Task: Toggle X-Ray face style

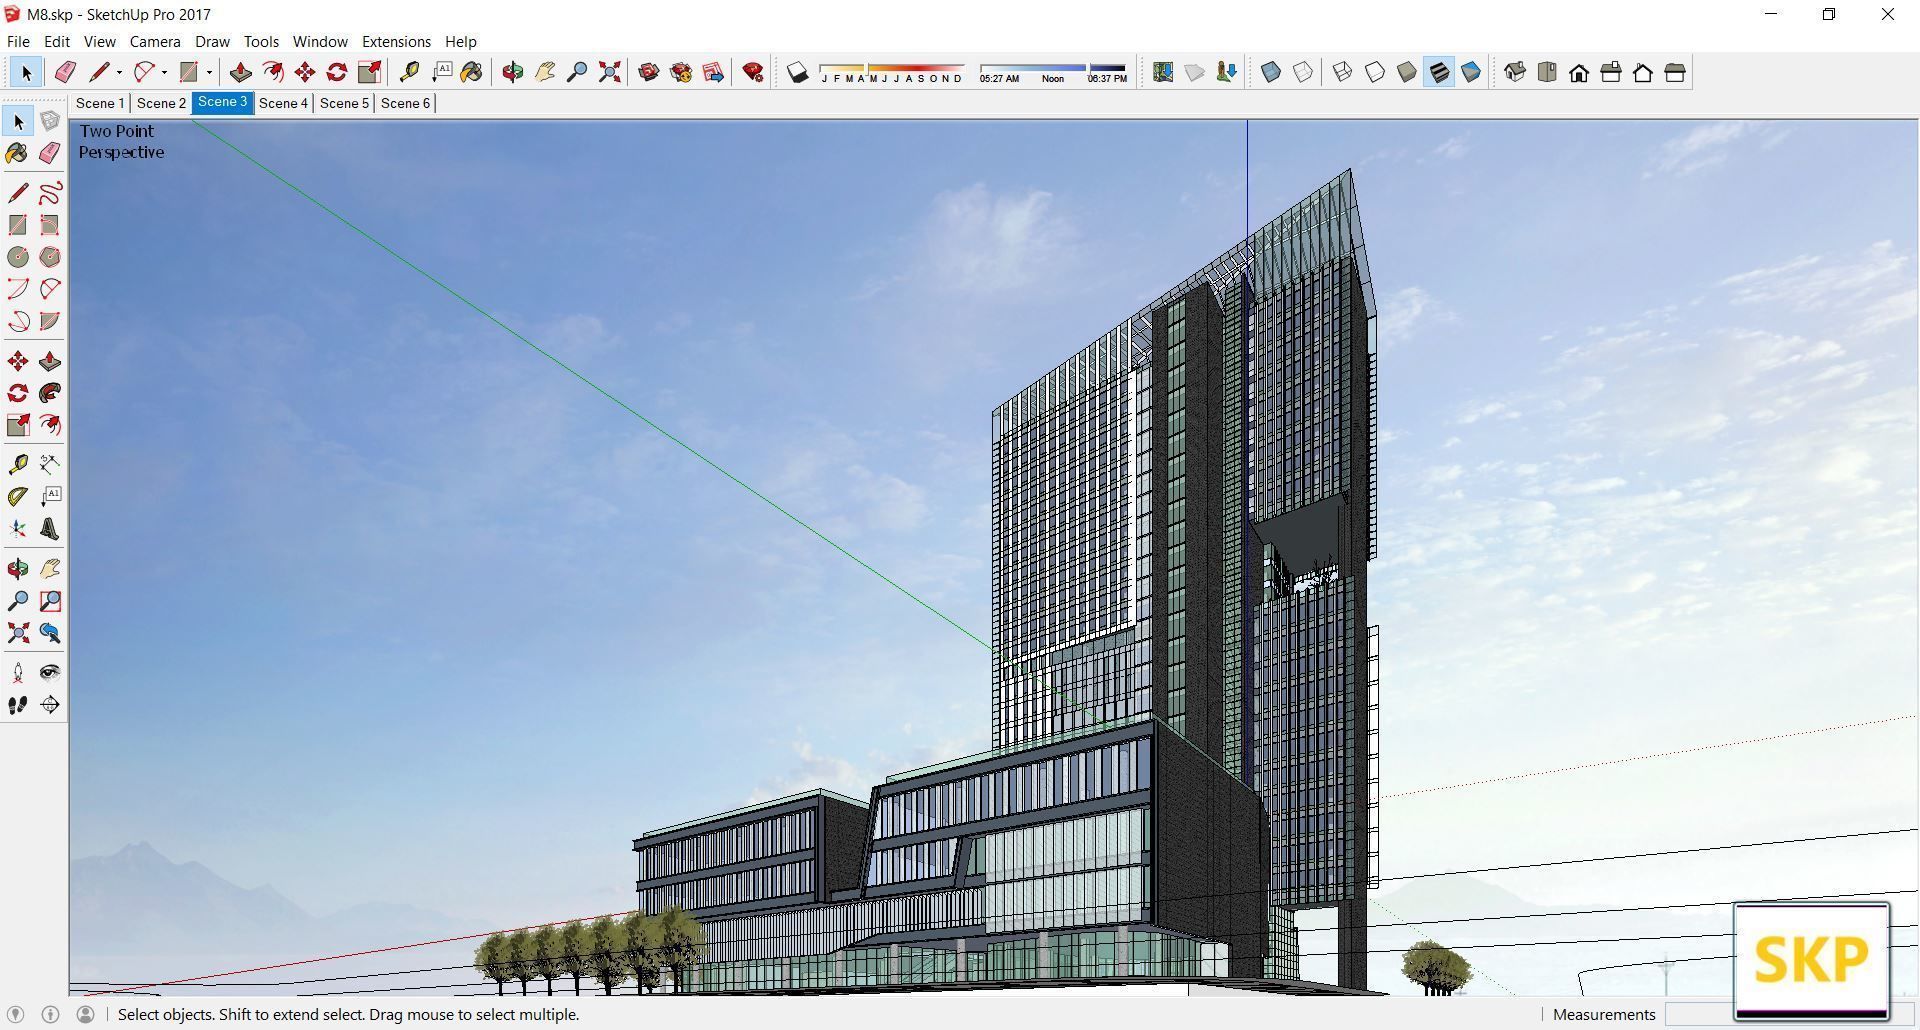Action: click(1271, 72)
